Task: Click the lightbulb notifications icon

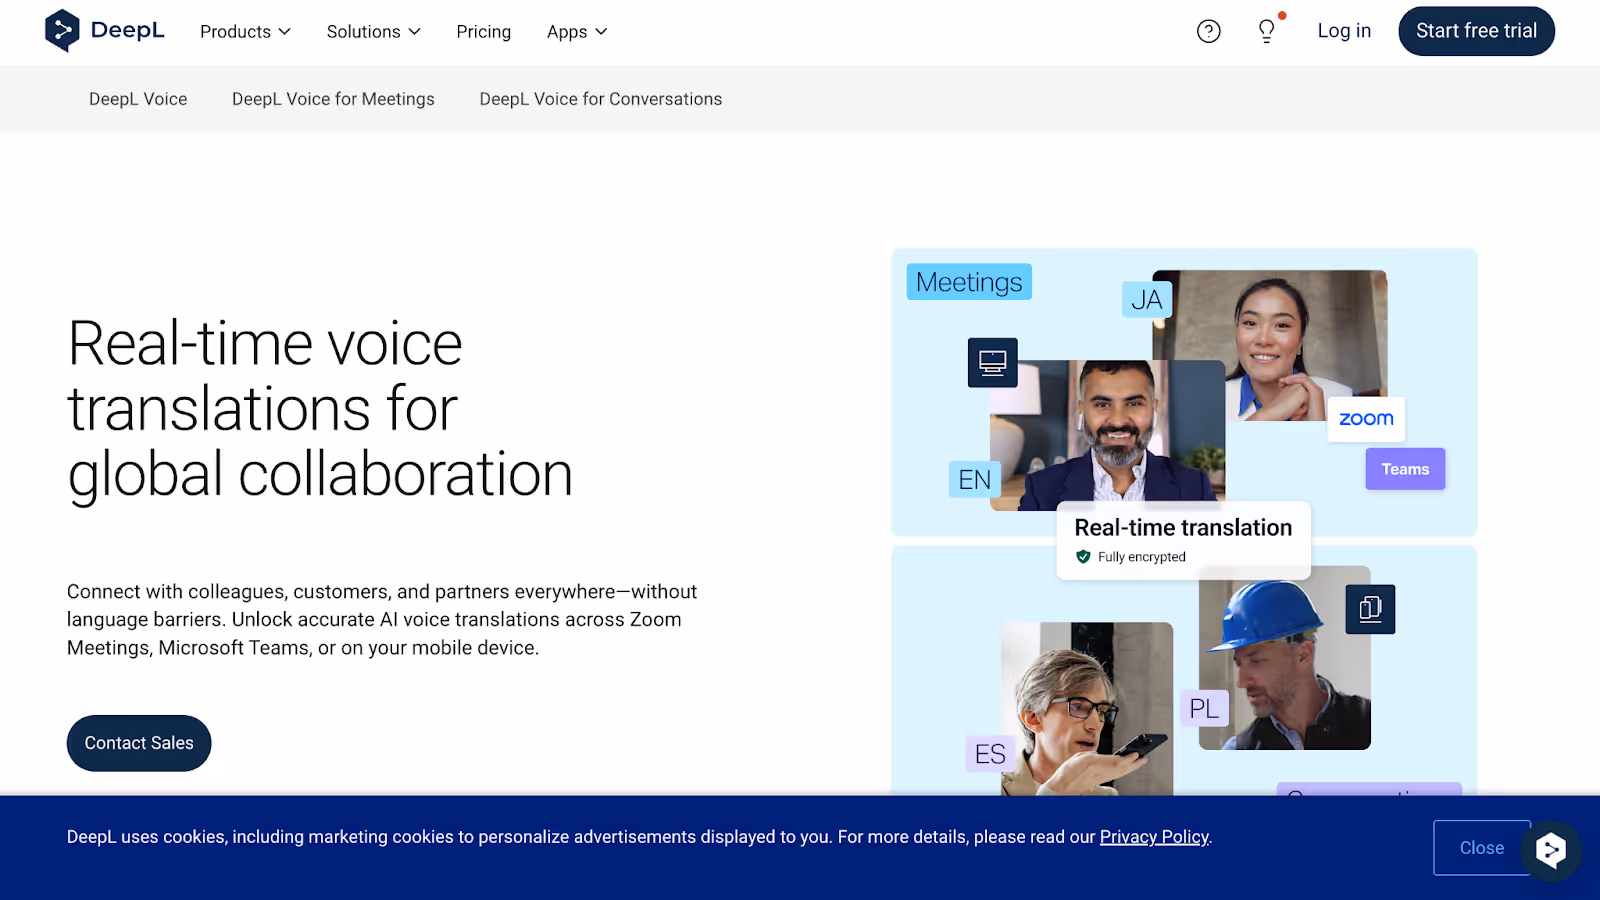Action: (1267, 31)
